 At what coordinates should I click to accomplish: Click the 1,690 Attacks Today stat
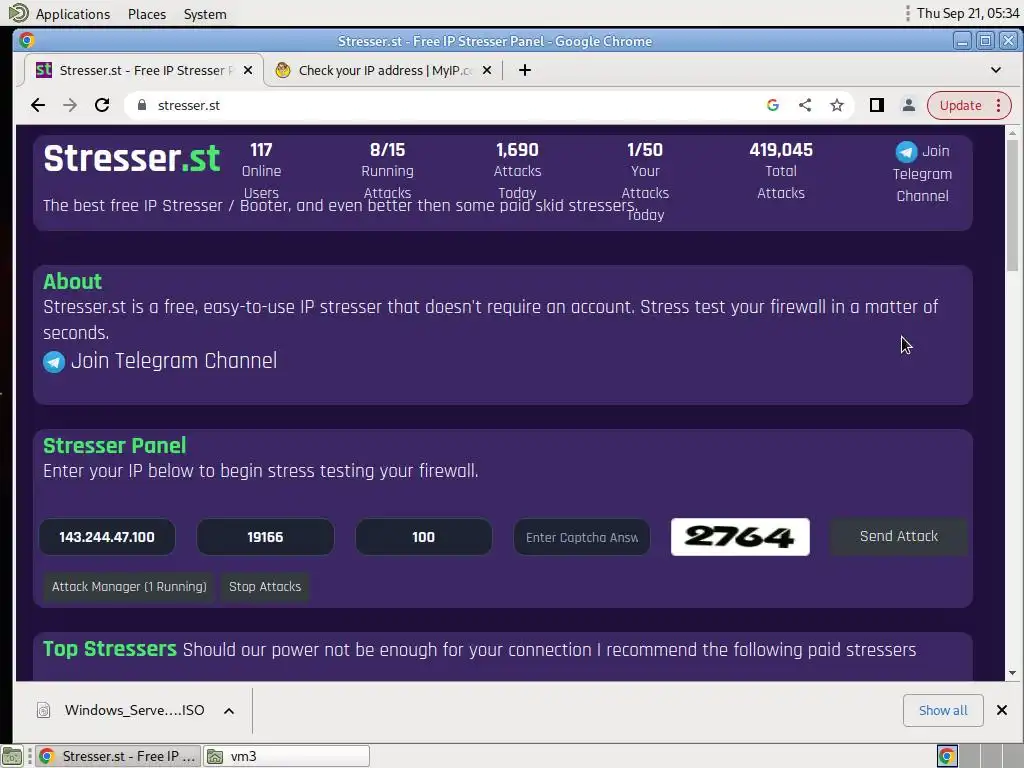(517, 171)
